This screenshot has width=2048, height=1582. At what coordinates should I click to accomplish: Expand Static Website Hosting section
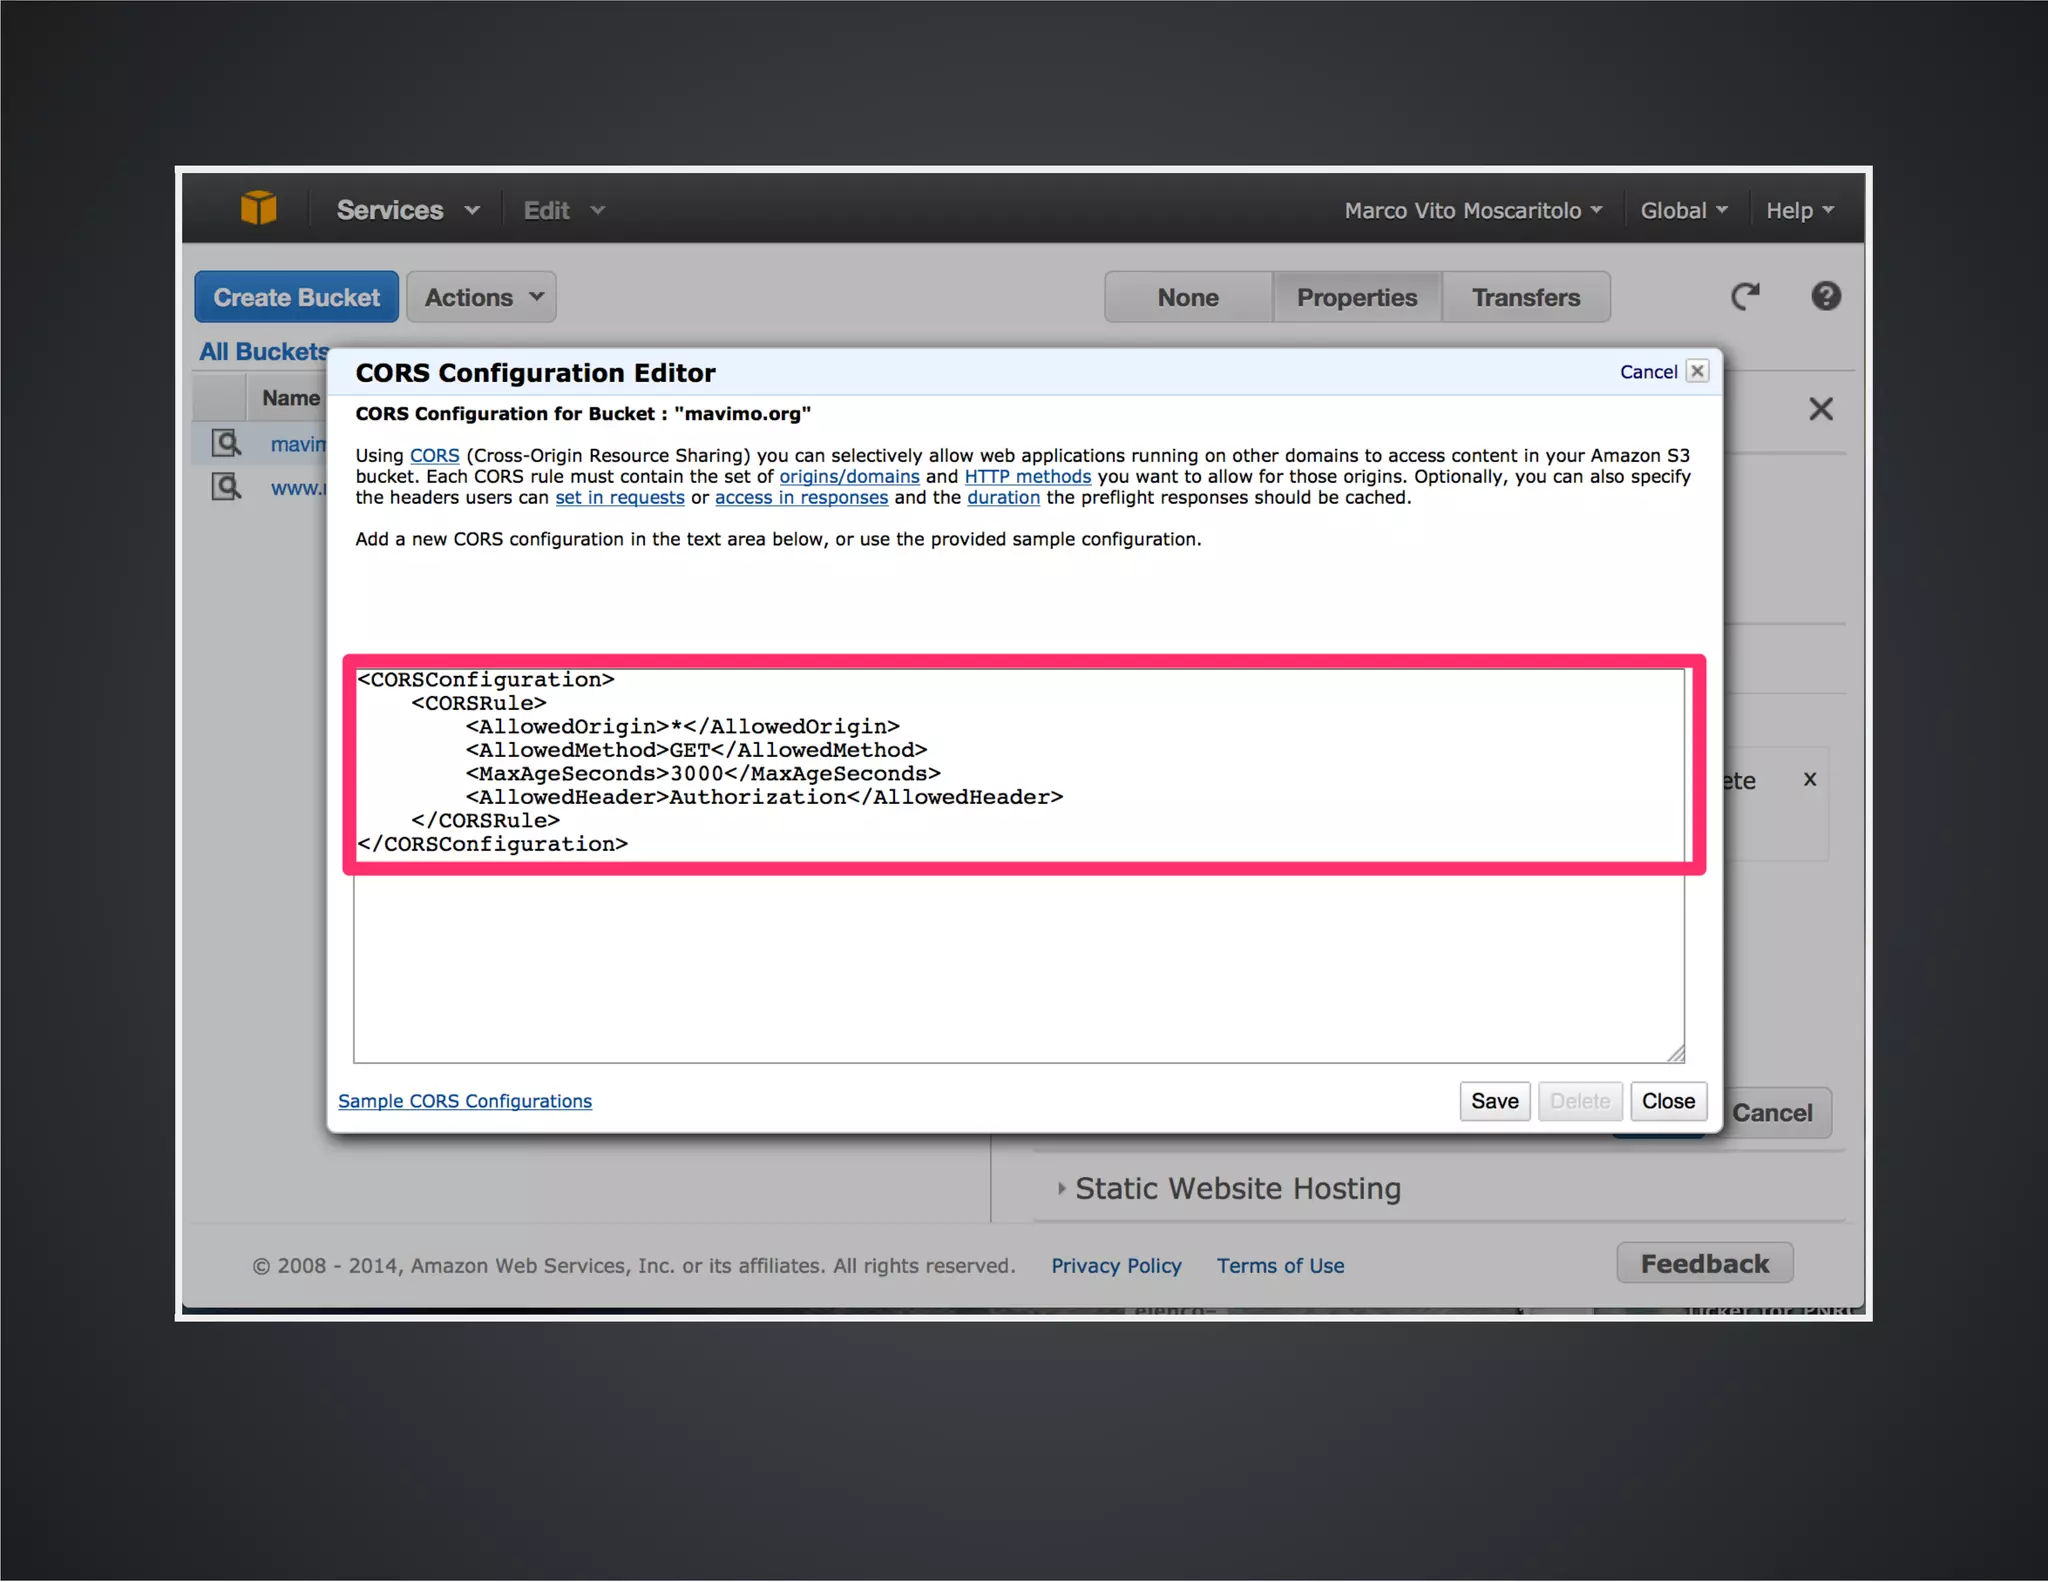tap(1236, 1188)
